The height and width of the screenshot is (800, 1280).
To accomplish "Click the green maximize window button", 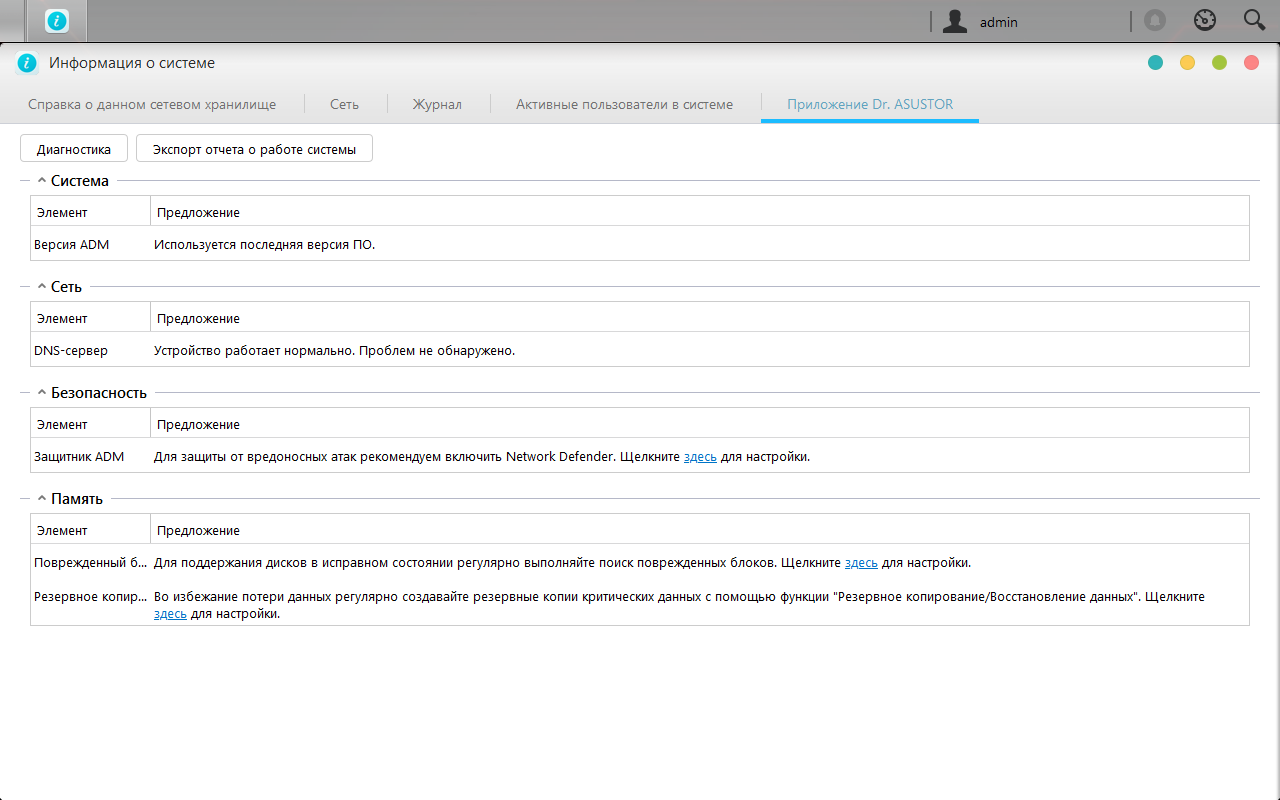I will coord(1219,63).
